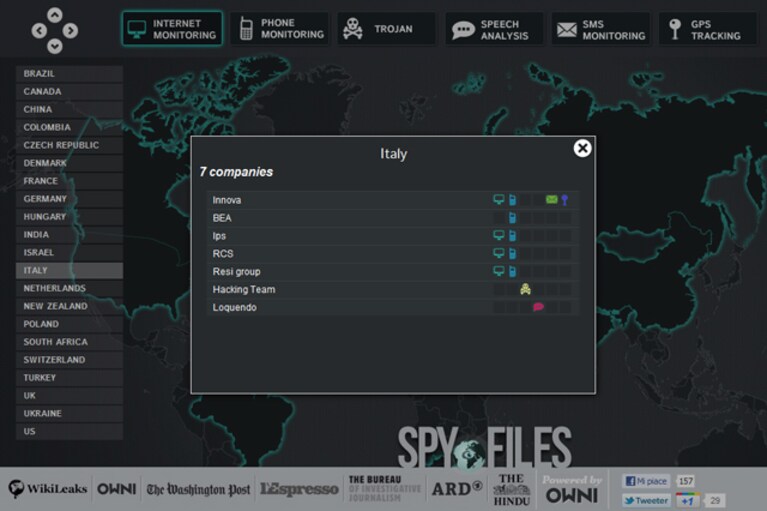Open the Hacking Team company row
Image resolution: width=767 pixels, height=511 pixels.
[x=392, y=289]
